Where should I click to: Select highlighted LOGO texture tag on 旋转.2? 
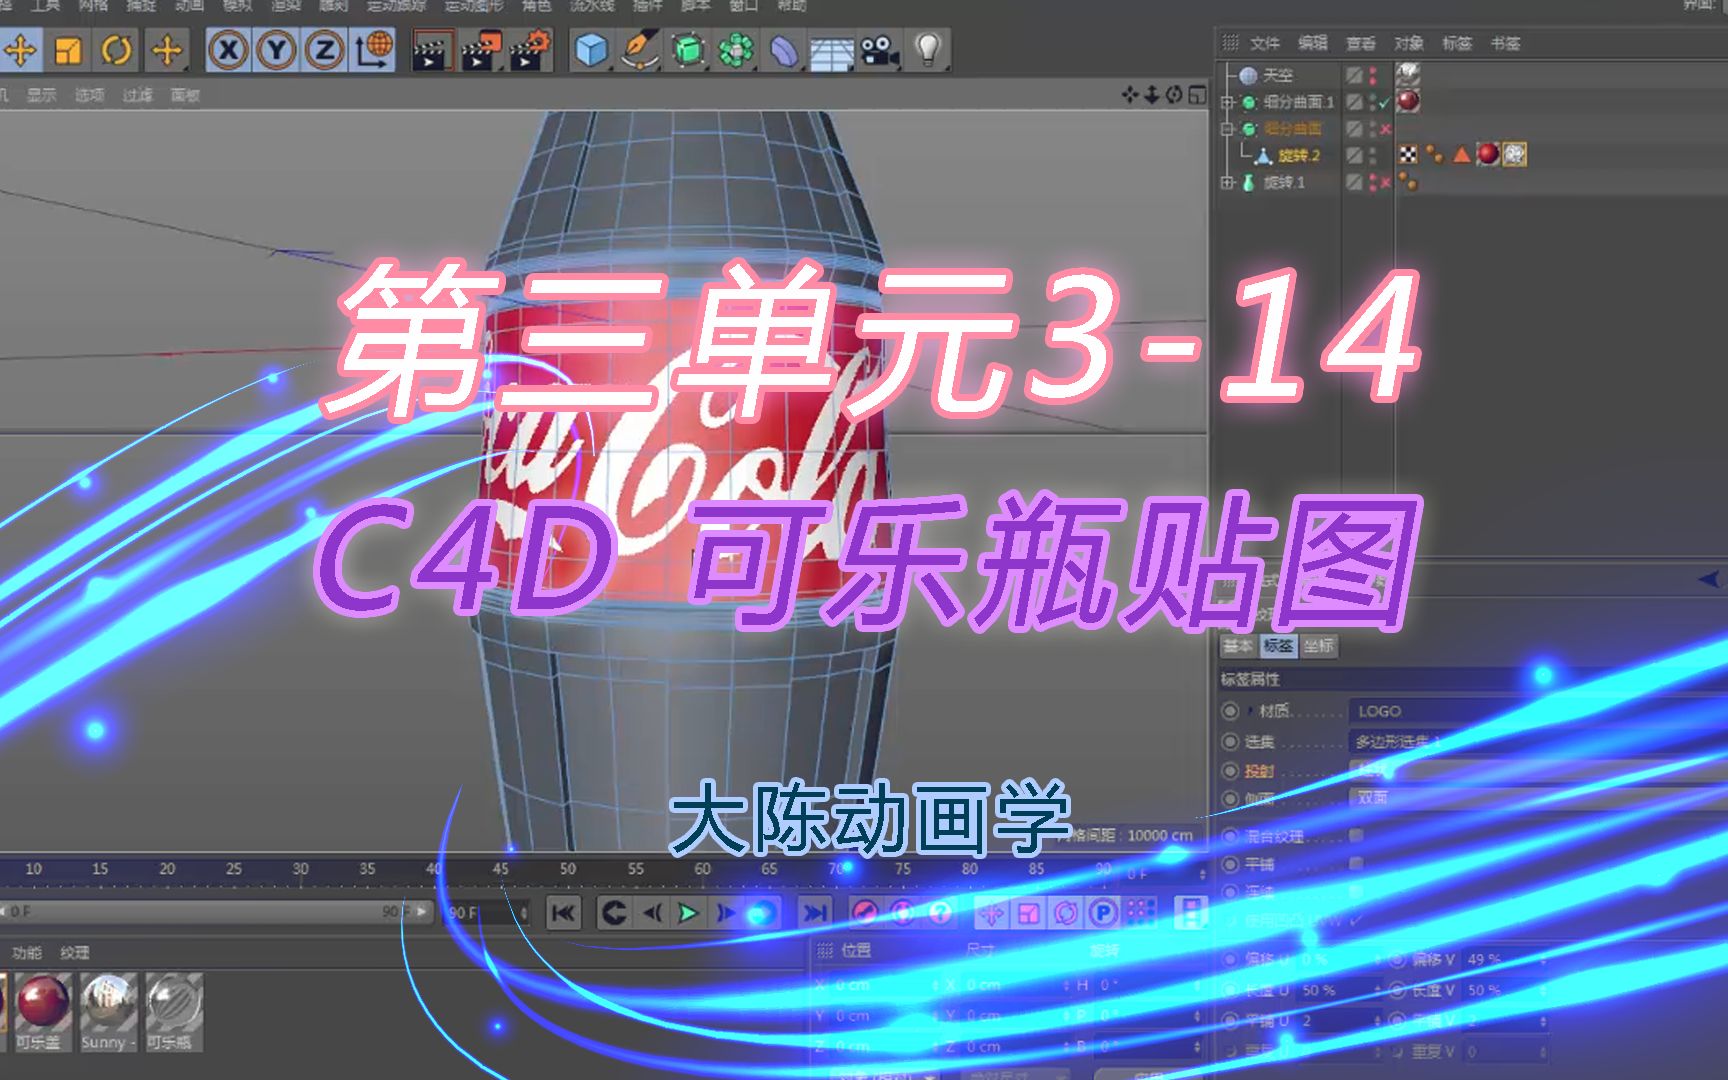tap(1515, 154)
